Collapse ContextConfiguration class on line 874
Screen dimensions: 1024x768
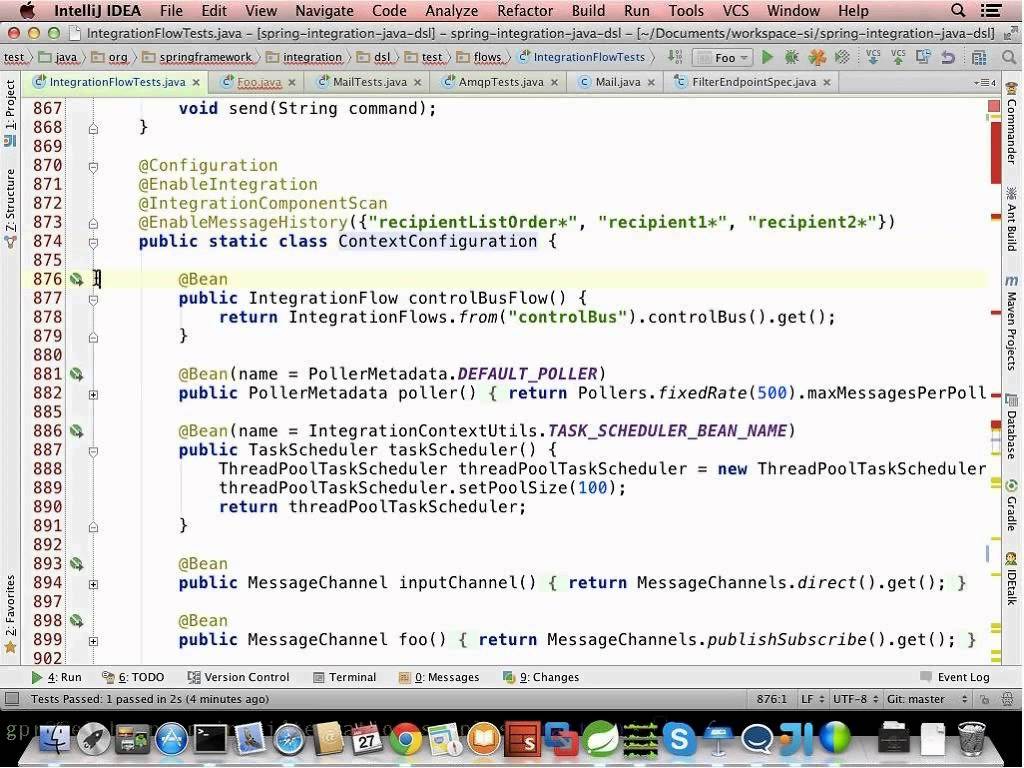[93, 243]
